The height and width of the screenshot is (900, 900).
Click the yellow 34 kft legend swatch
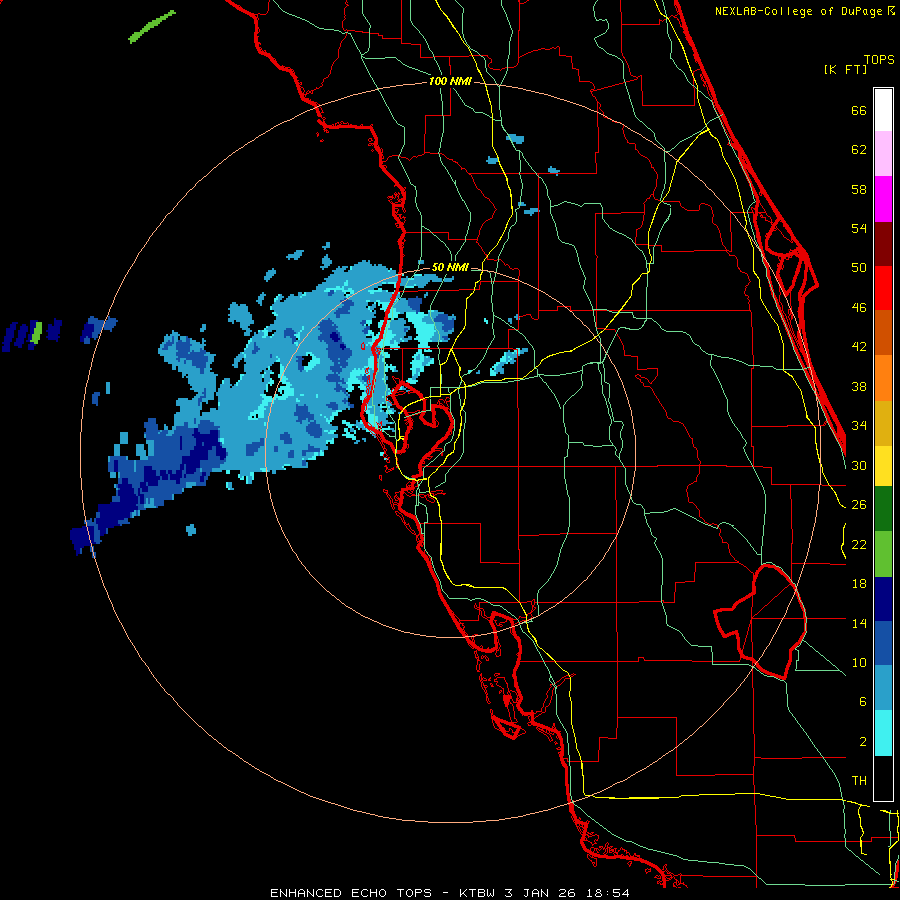[883, 465]
